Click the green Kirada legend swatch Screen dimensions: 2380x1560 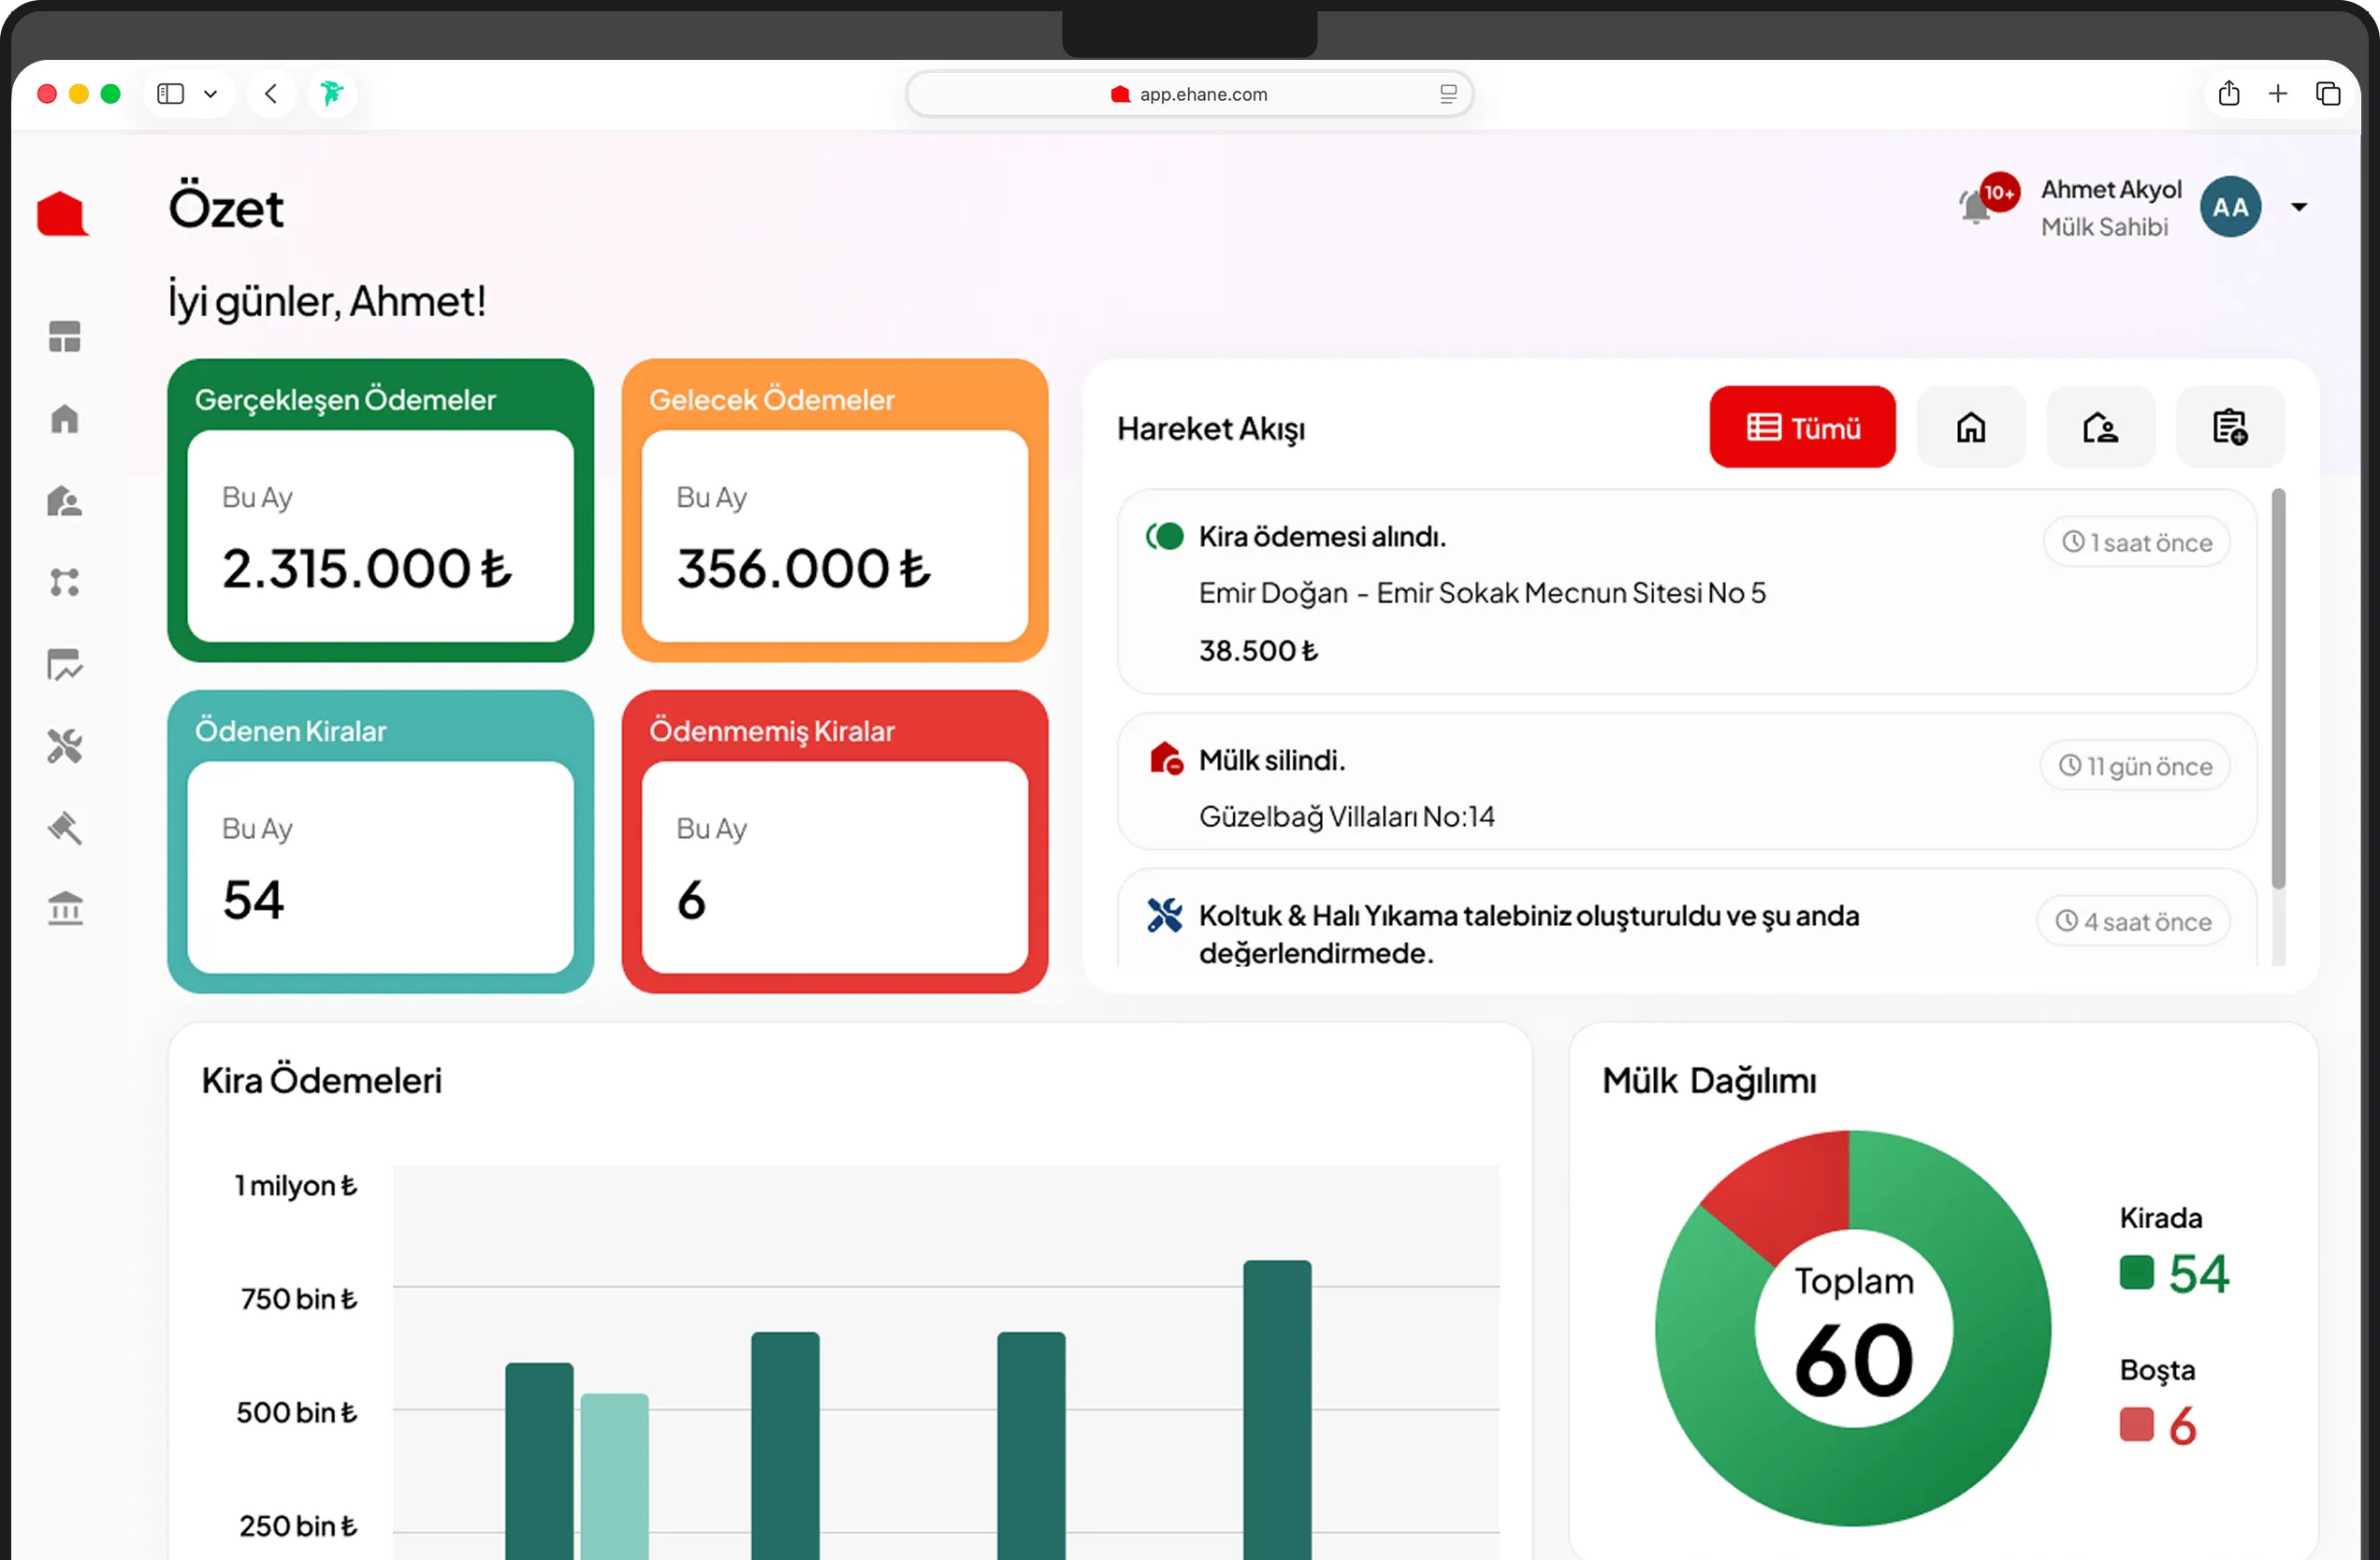2136,1273
